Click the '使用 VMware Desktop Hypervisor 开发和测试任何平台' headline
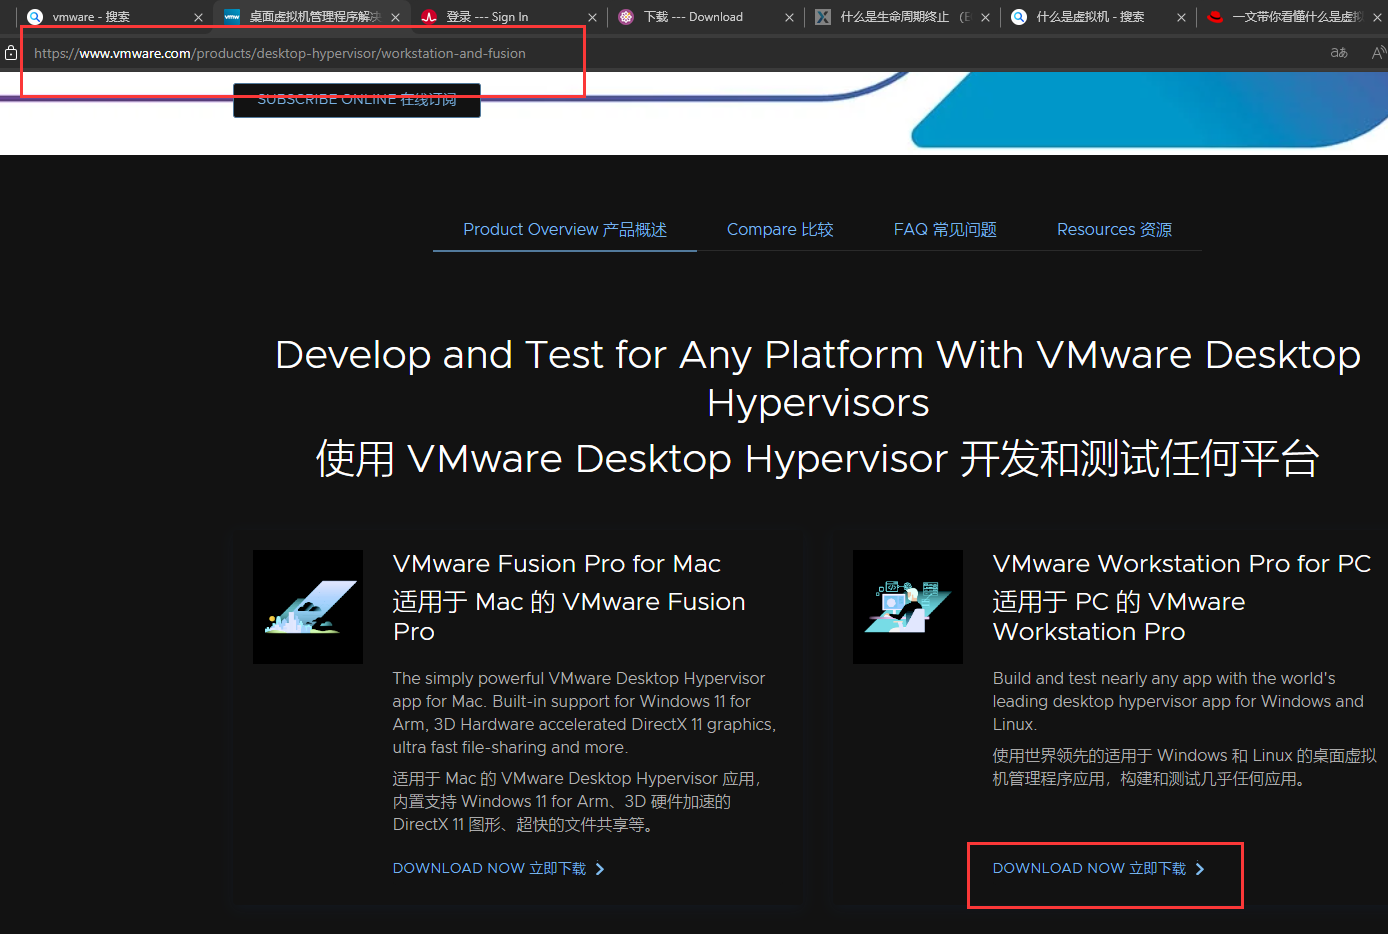The image size is (1388, 934). coord(818,459)
